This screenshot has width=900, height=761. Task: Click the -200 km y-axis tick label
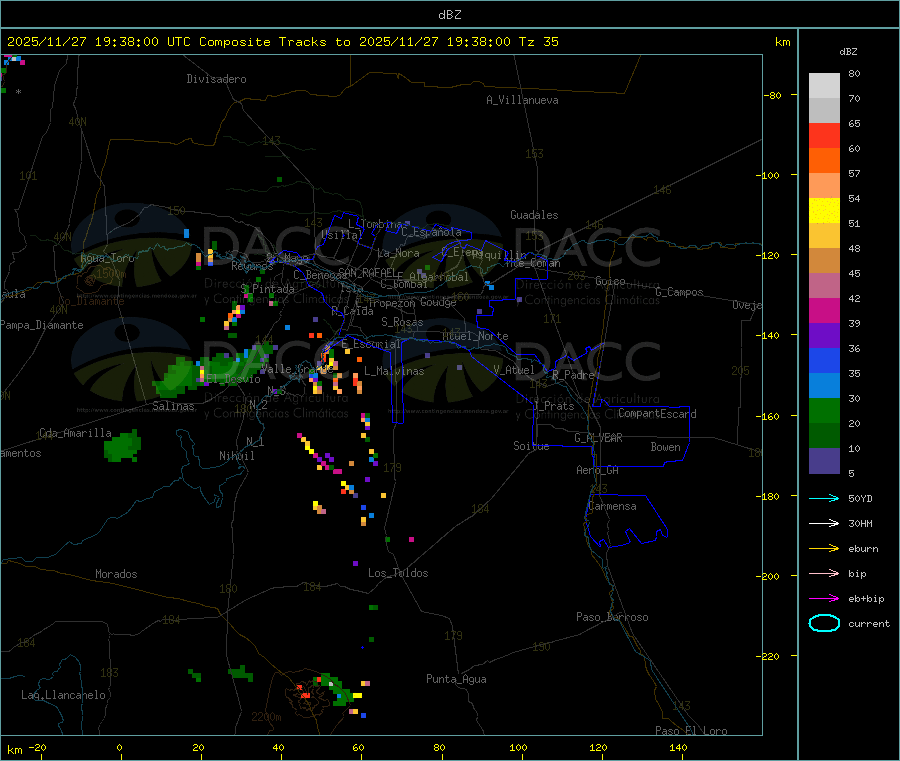click(x=770, y=576)
